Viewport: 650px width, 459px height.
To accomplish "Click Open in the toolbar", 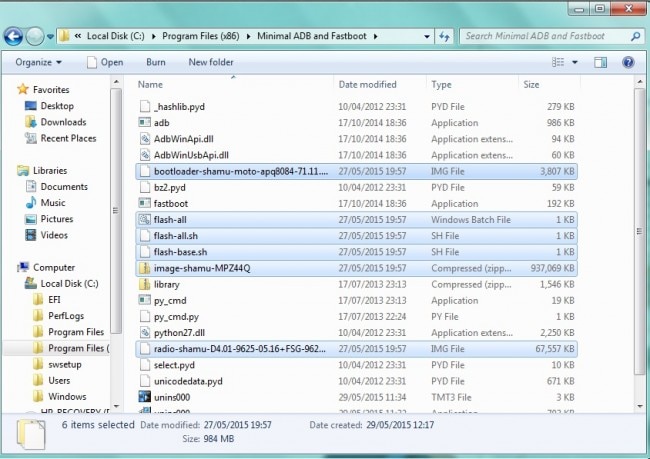I will pyautogui.click(x=105, y=62).
